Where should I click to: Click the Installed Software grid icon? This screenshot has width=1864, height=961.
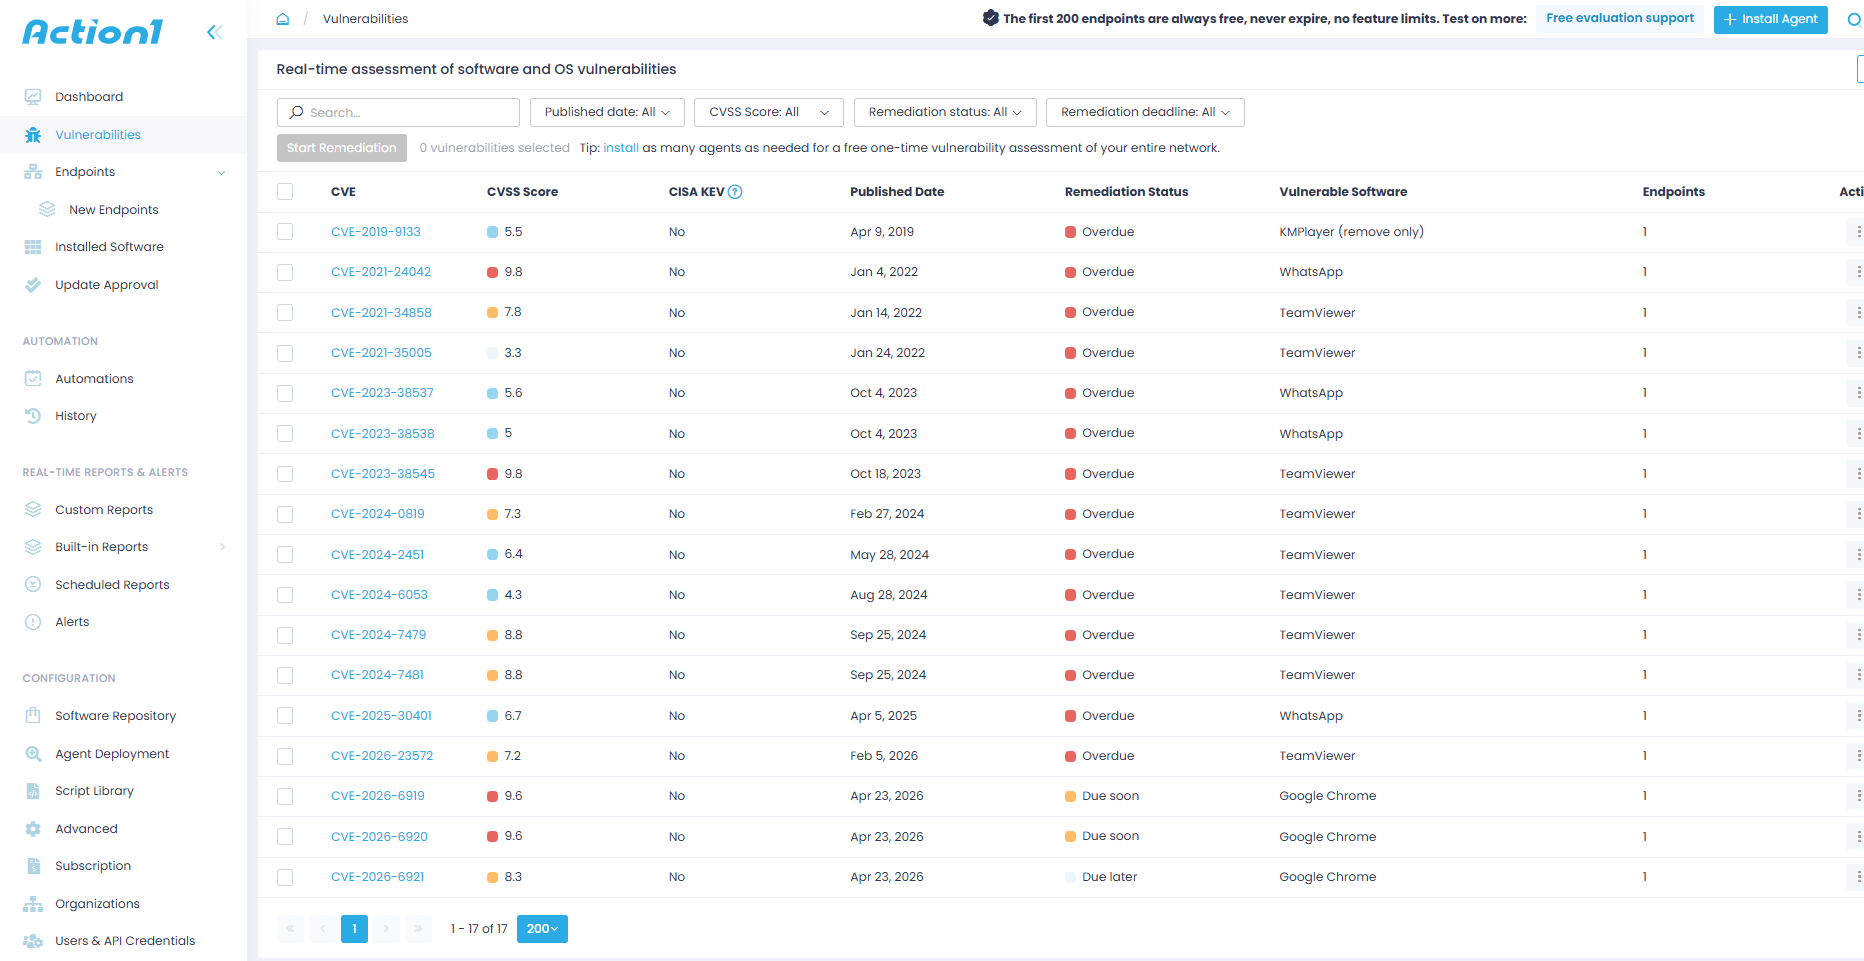click(33, 247)
